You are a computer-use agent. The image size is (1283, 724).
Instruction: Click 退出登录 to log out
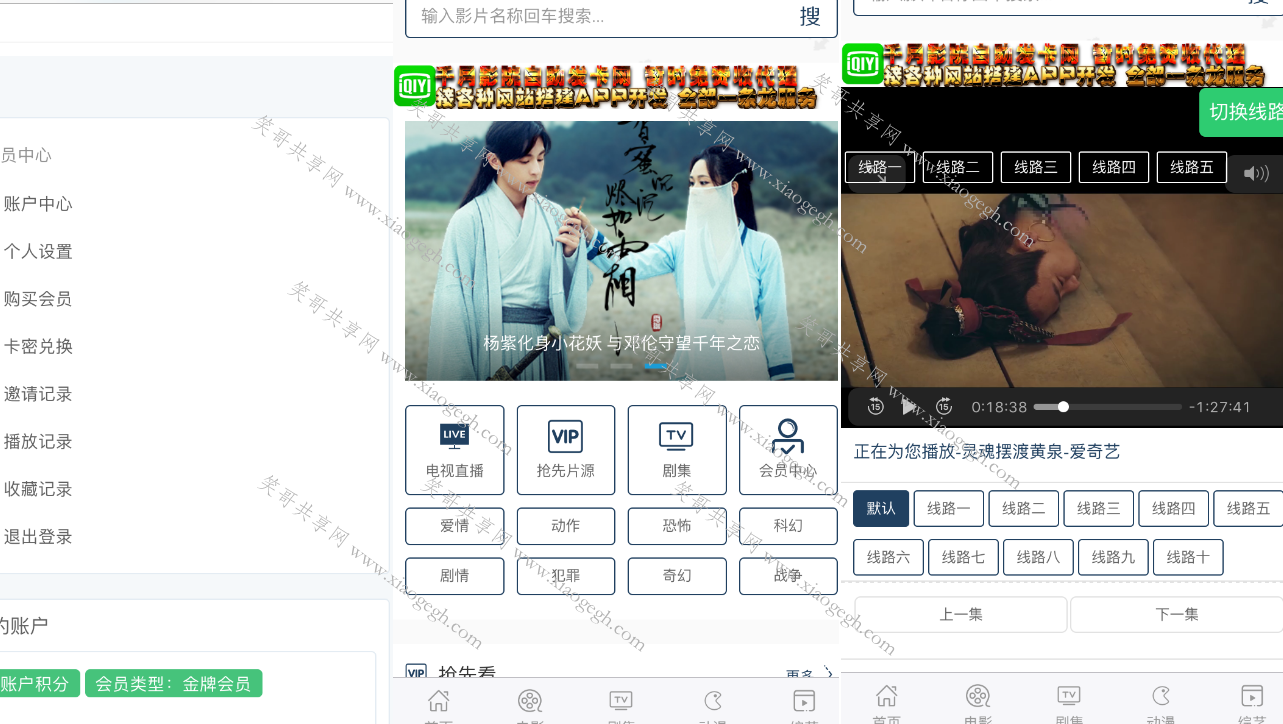[x=38, y=537]
